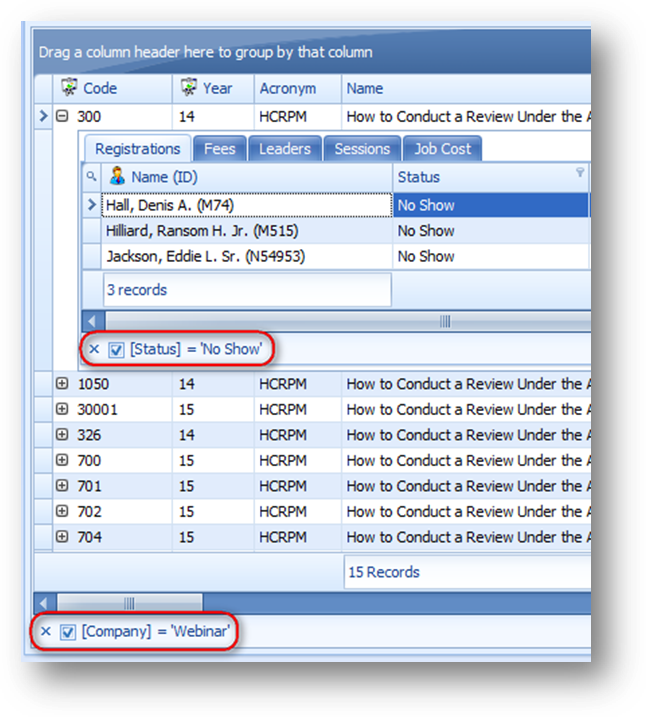Switch to the Fees tab
Screen dimensions: 646x717
pyautogui.click(x=219, y=149)
